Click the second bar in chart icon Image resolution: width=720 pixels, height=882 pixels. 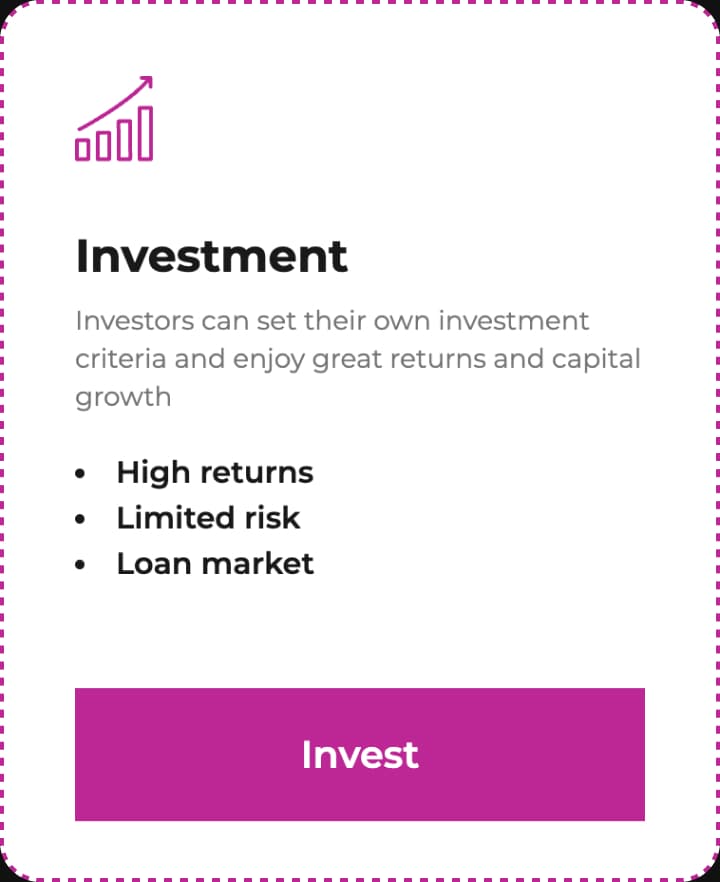tap(103, 146)
